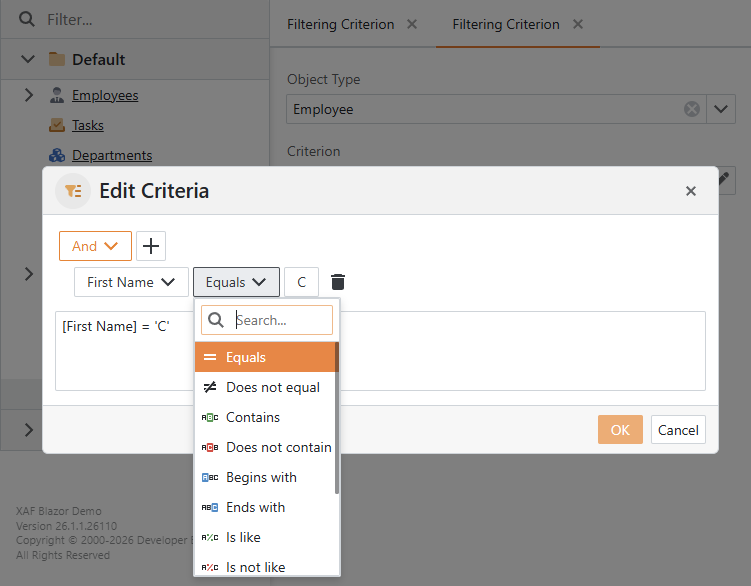Click the Departments cubes icon
Screen dimensions: 751x586
point(57,155)
